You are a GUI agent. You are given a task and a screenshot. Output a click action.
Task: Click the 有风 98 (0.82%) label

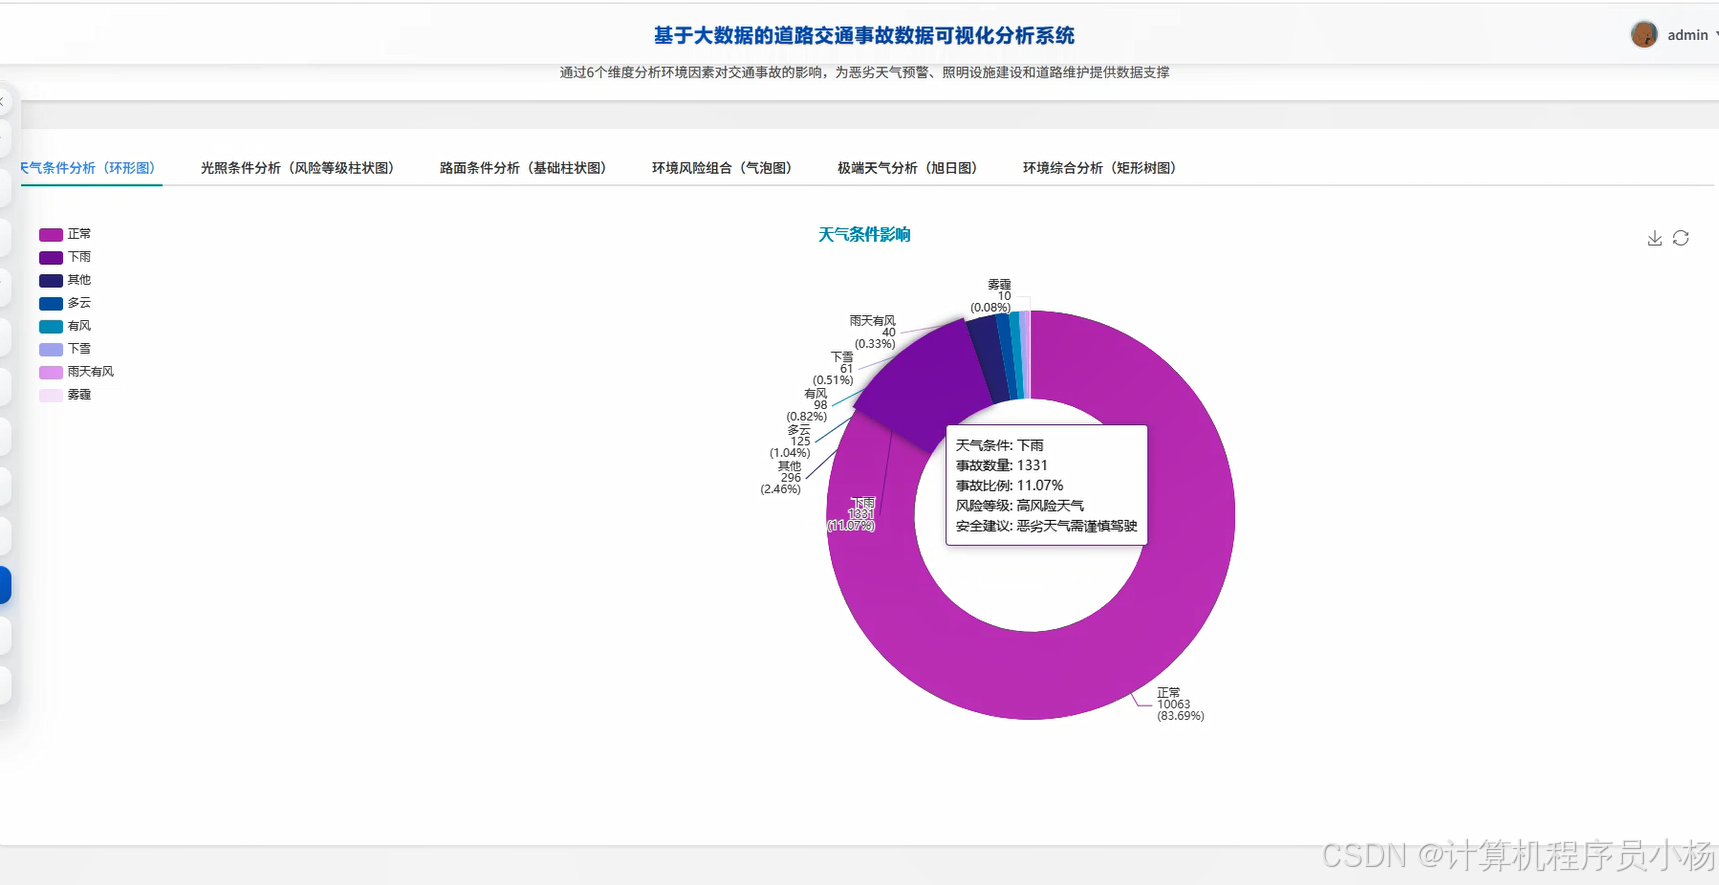(807, 405)
